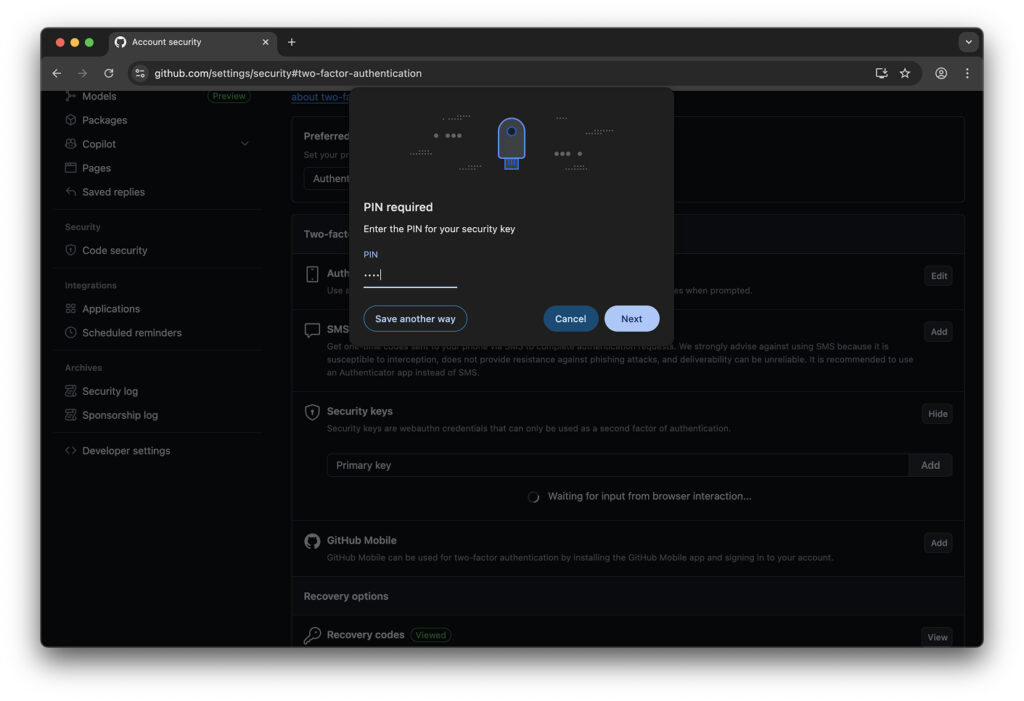1024x701 pixels.
Task: Click Edit for the Authenticator app
Action: pos(938,276)
